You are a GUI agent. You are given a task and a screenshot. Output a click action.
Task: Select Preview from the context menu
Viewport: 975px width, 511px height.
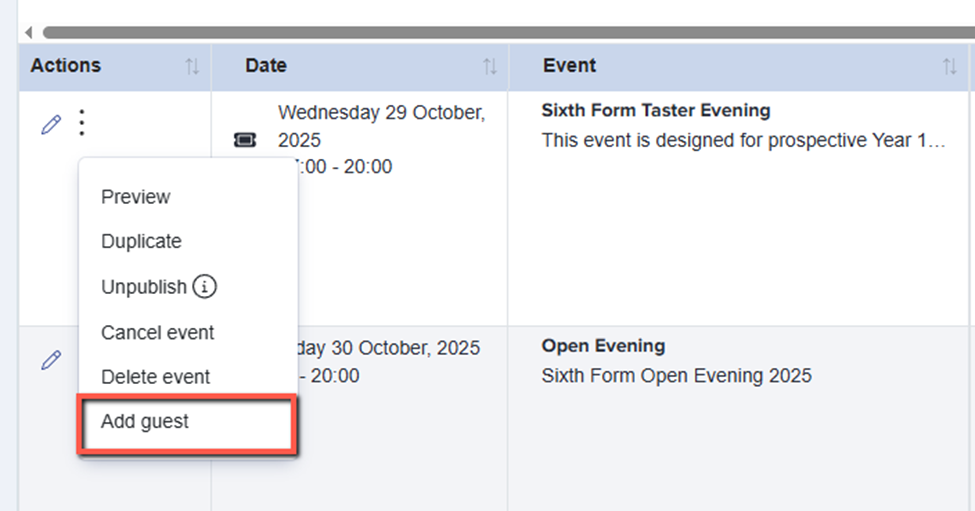coord(136,197)
